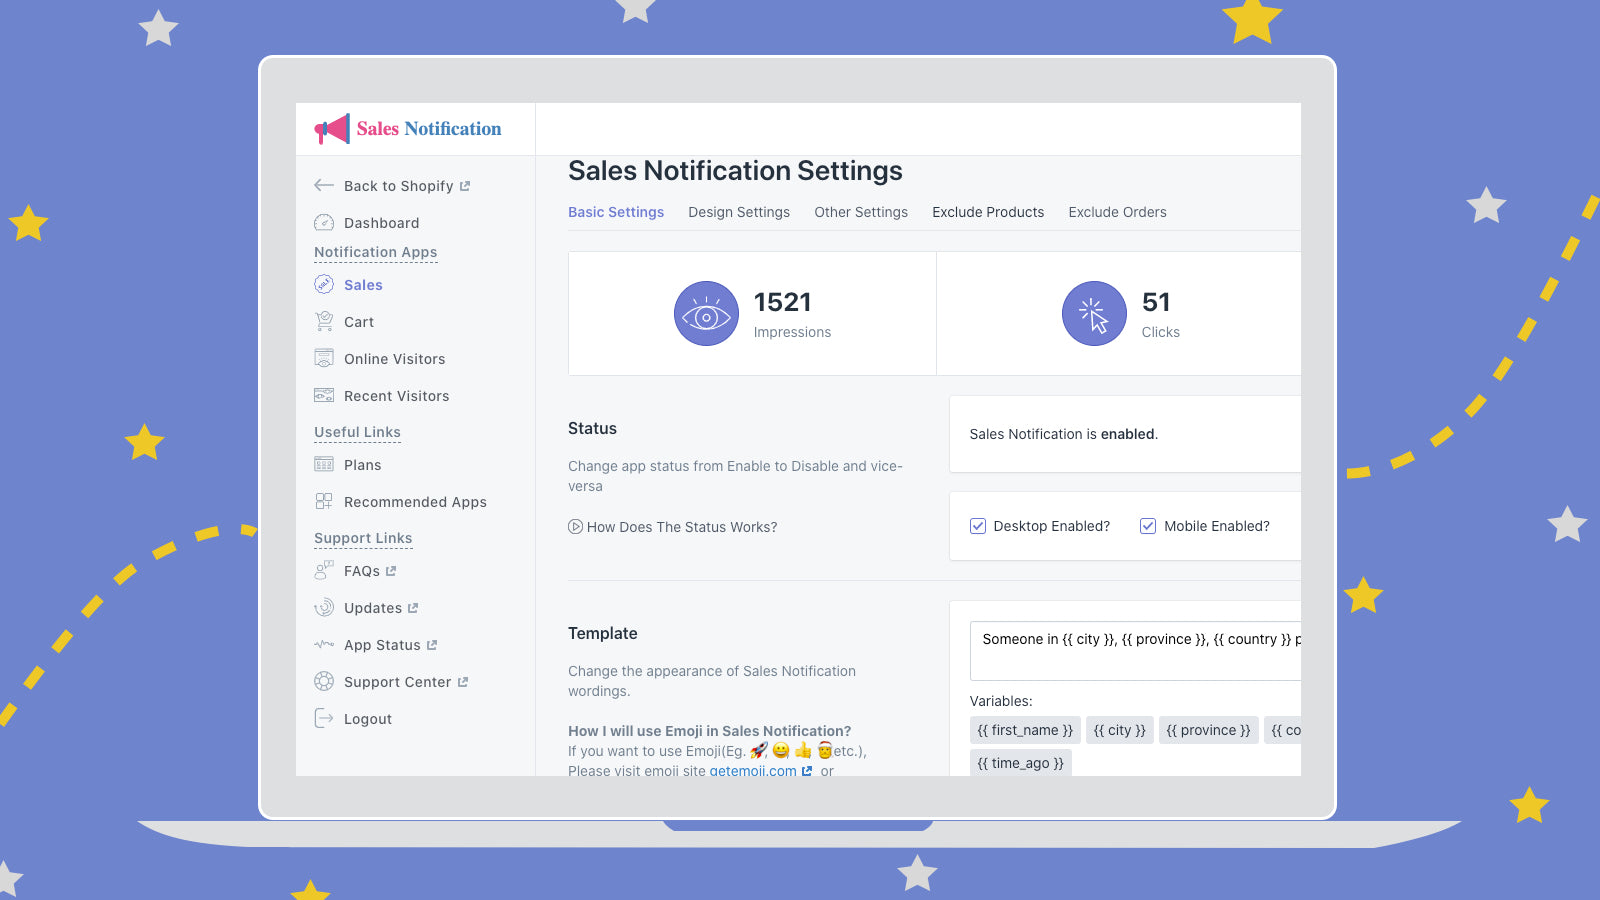
Task: Toggle the Mobile Enabled checkbox
Action: (x=1148, y=526)
